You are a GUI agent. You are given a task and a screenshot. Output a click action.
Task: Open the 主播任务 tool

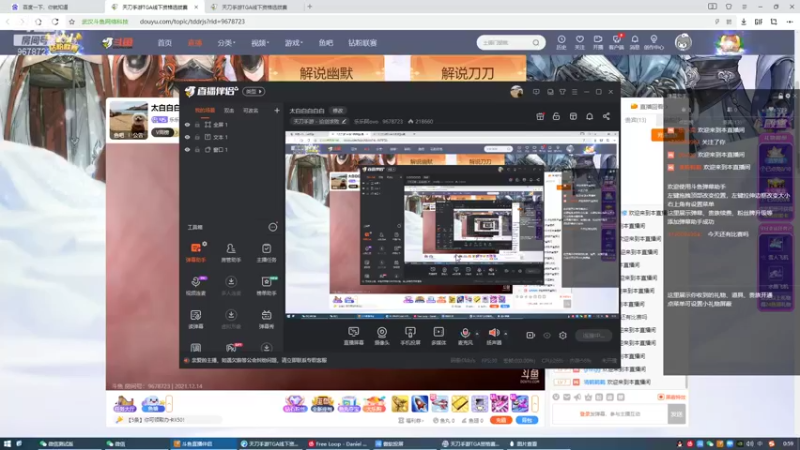pyautogui.click(x=266, y=253)
